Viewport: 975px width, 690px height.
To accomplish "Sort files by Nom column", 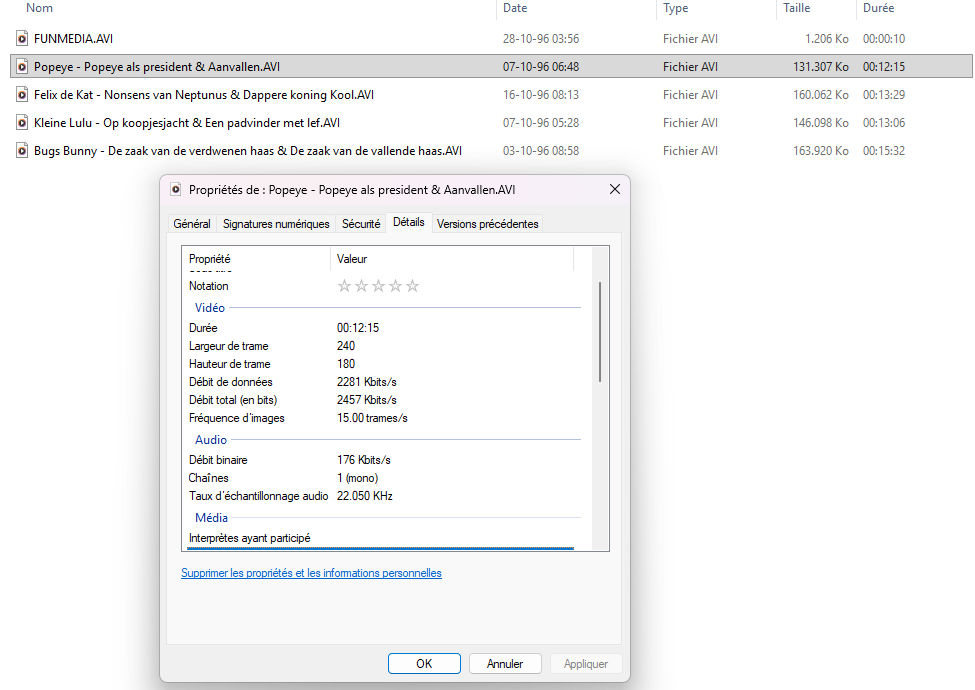I will click(39, 8).
